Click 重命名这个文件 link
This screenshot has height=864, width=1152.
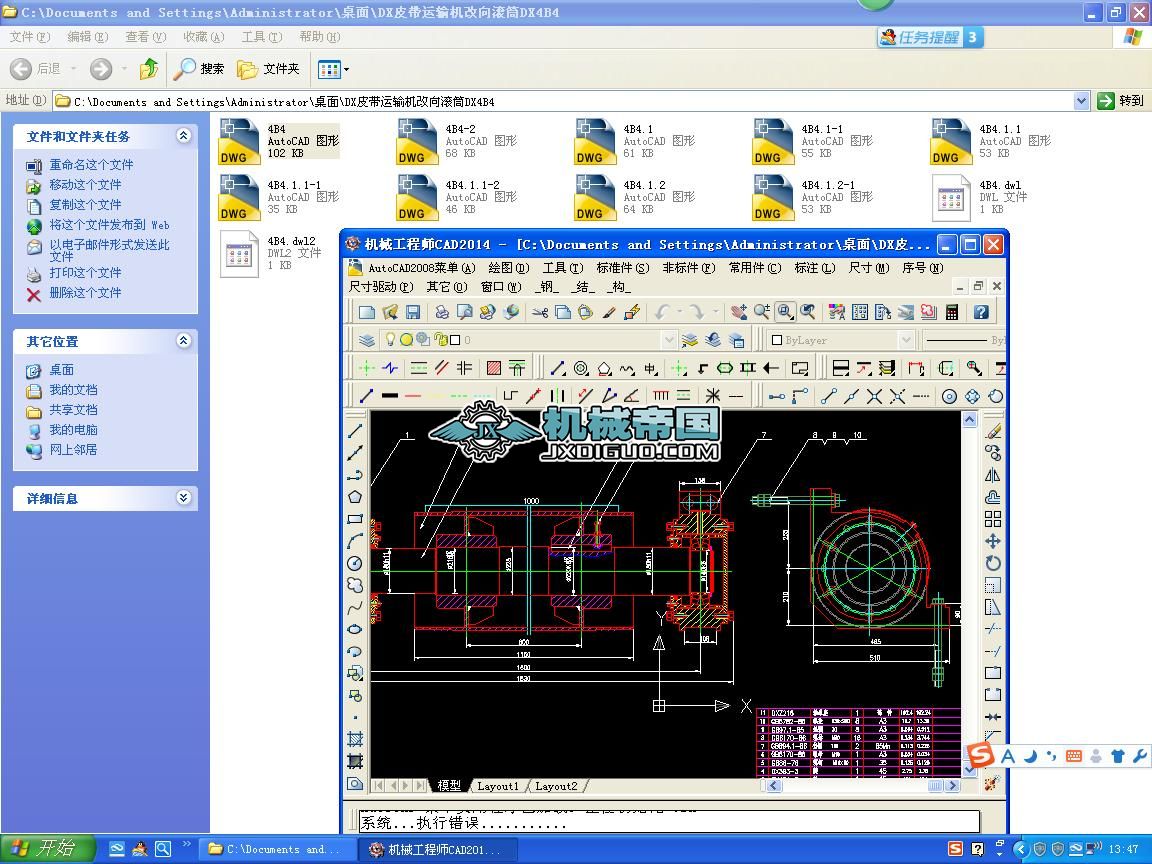click(x=91, y=165)
